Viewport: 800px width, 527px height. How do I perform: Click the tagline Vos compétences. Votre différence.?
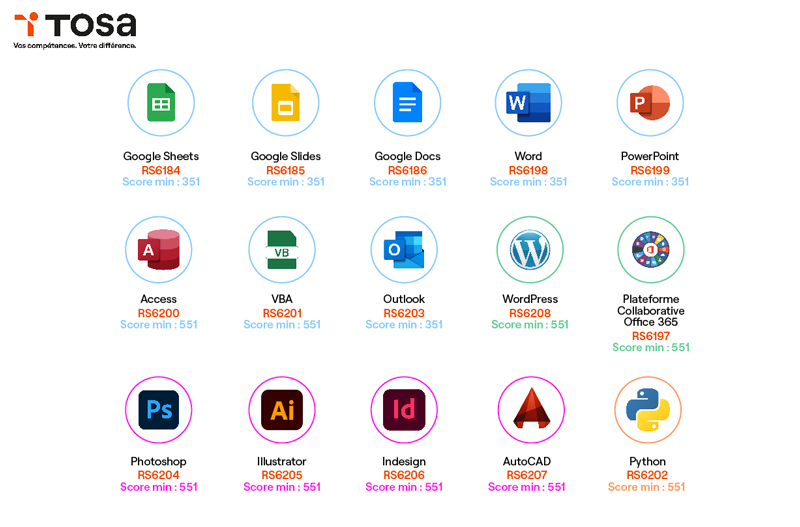(74, 46)
